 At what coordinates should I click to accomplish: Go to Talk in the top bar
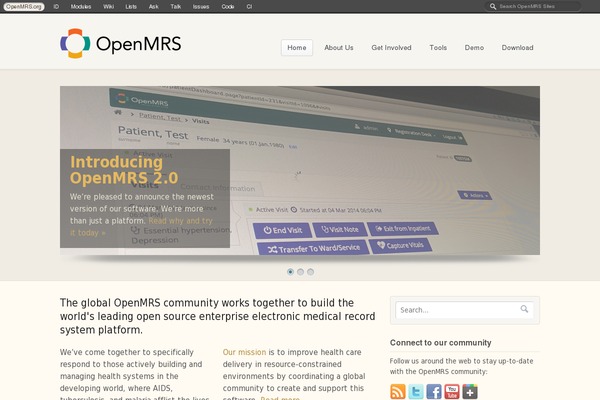[176, 7]
